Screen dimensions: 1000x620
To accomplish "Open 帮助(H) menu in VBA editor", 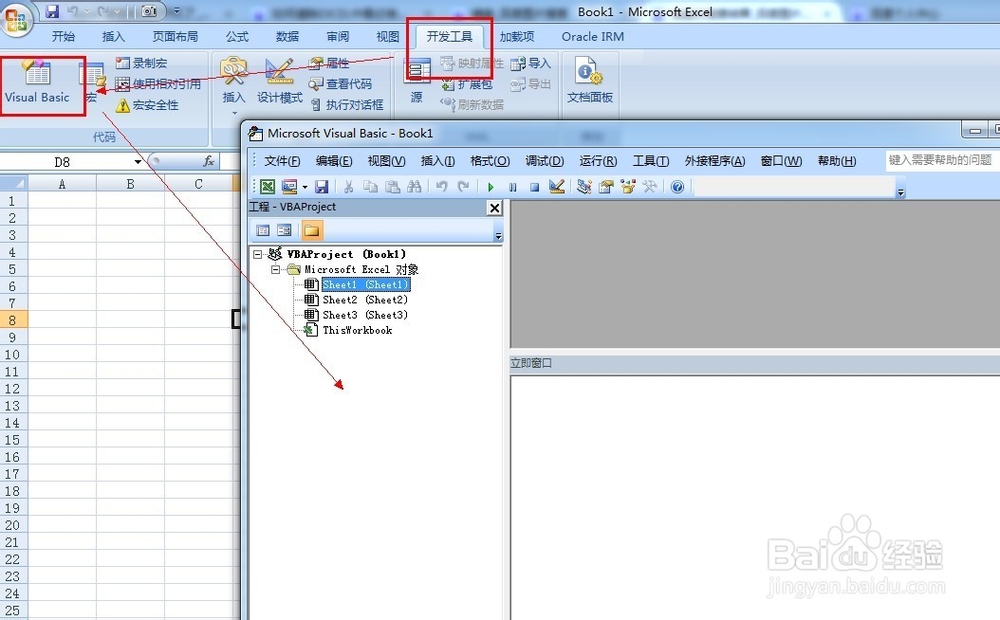I will tap(837, 161).
